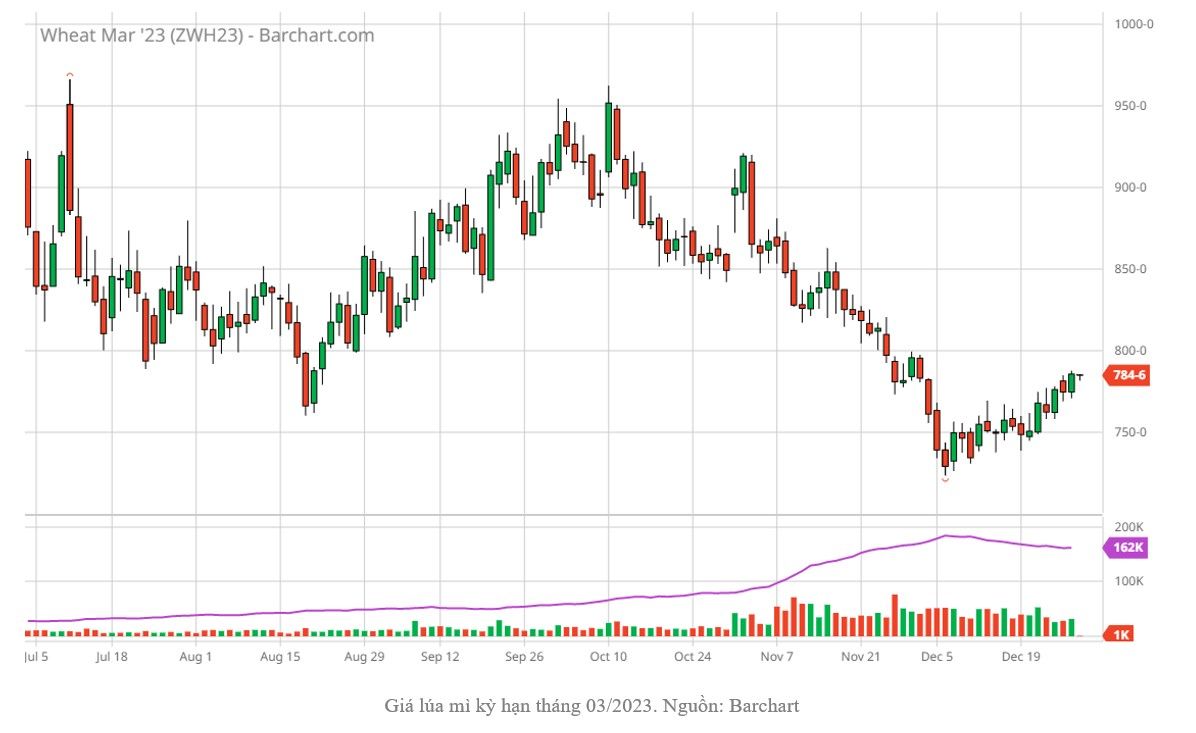Select the "Sep 12" date label
Screen dimensions: 1196x733
coord(440,657)
